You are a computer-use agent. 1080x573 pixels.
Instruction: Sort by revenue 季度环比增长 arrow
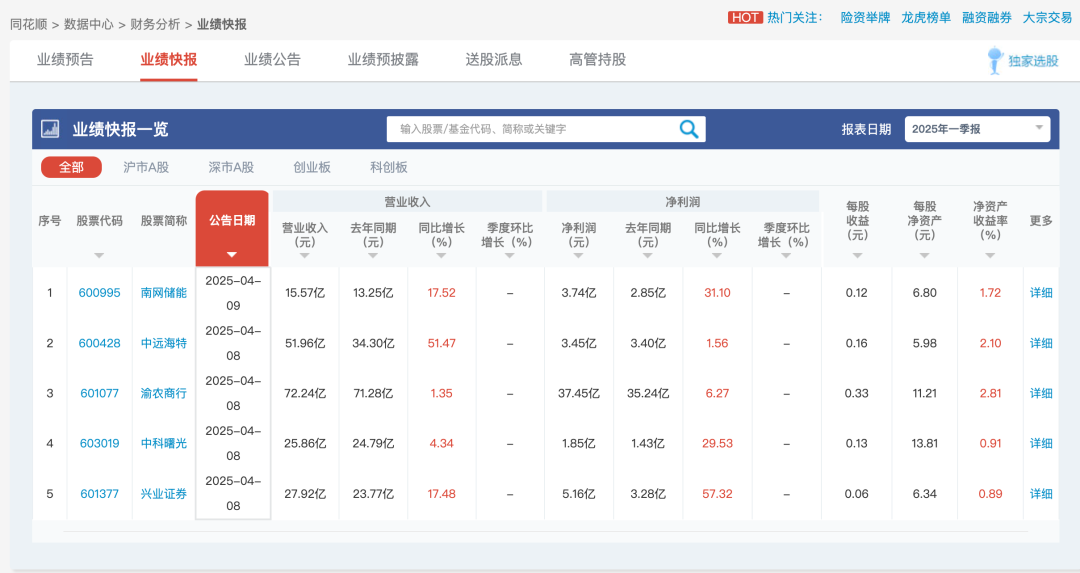510,256
